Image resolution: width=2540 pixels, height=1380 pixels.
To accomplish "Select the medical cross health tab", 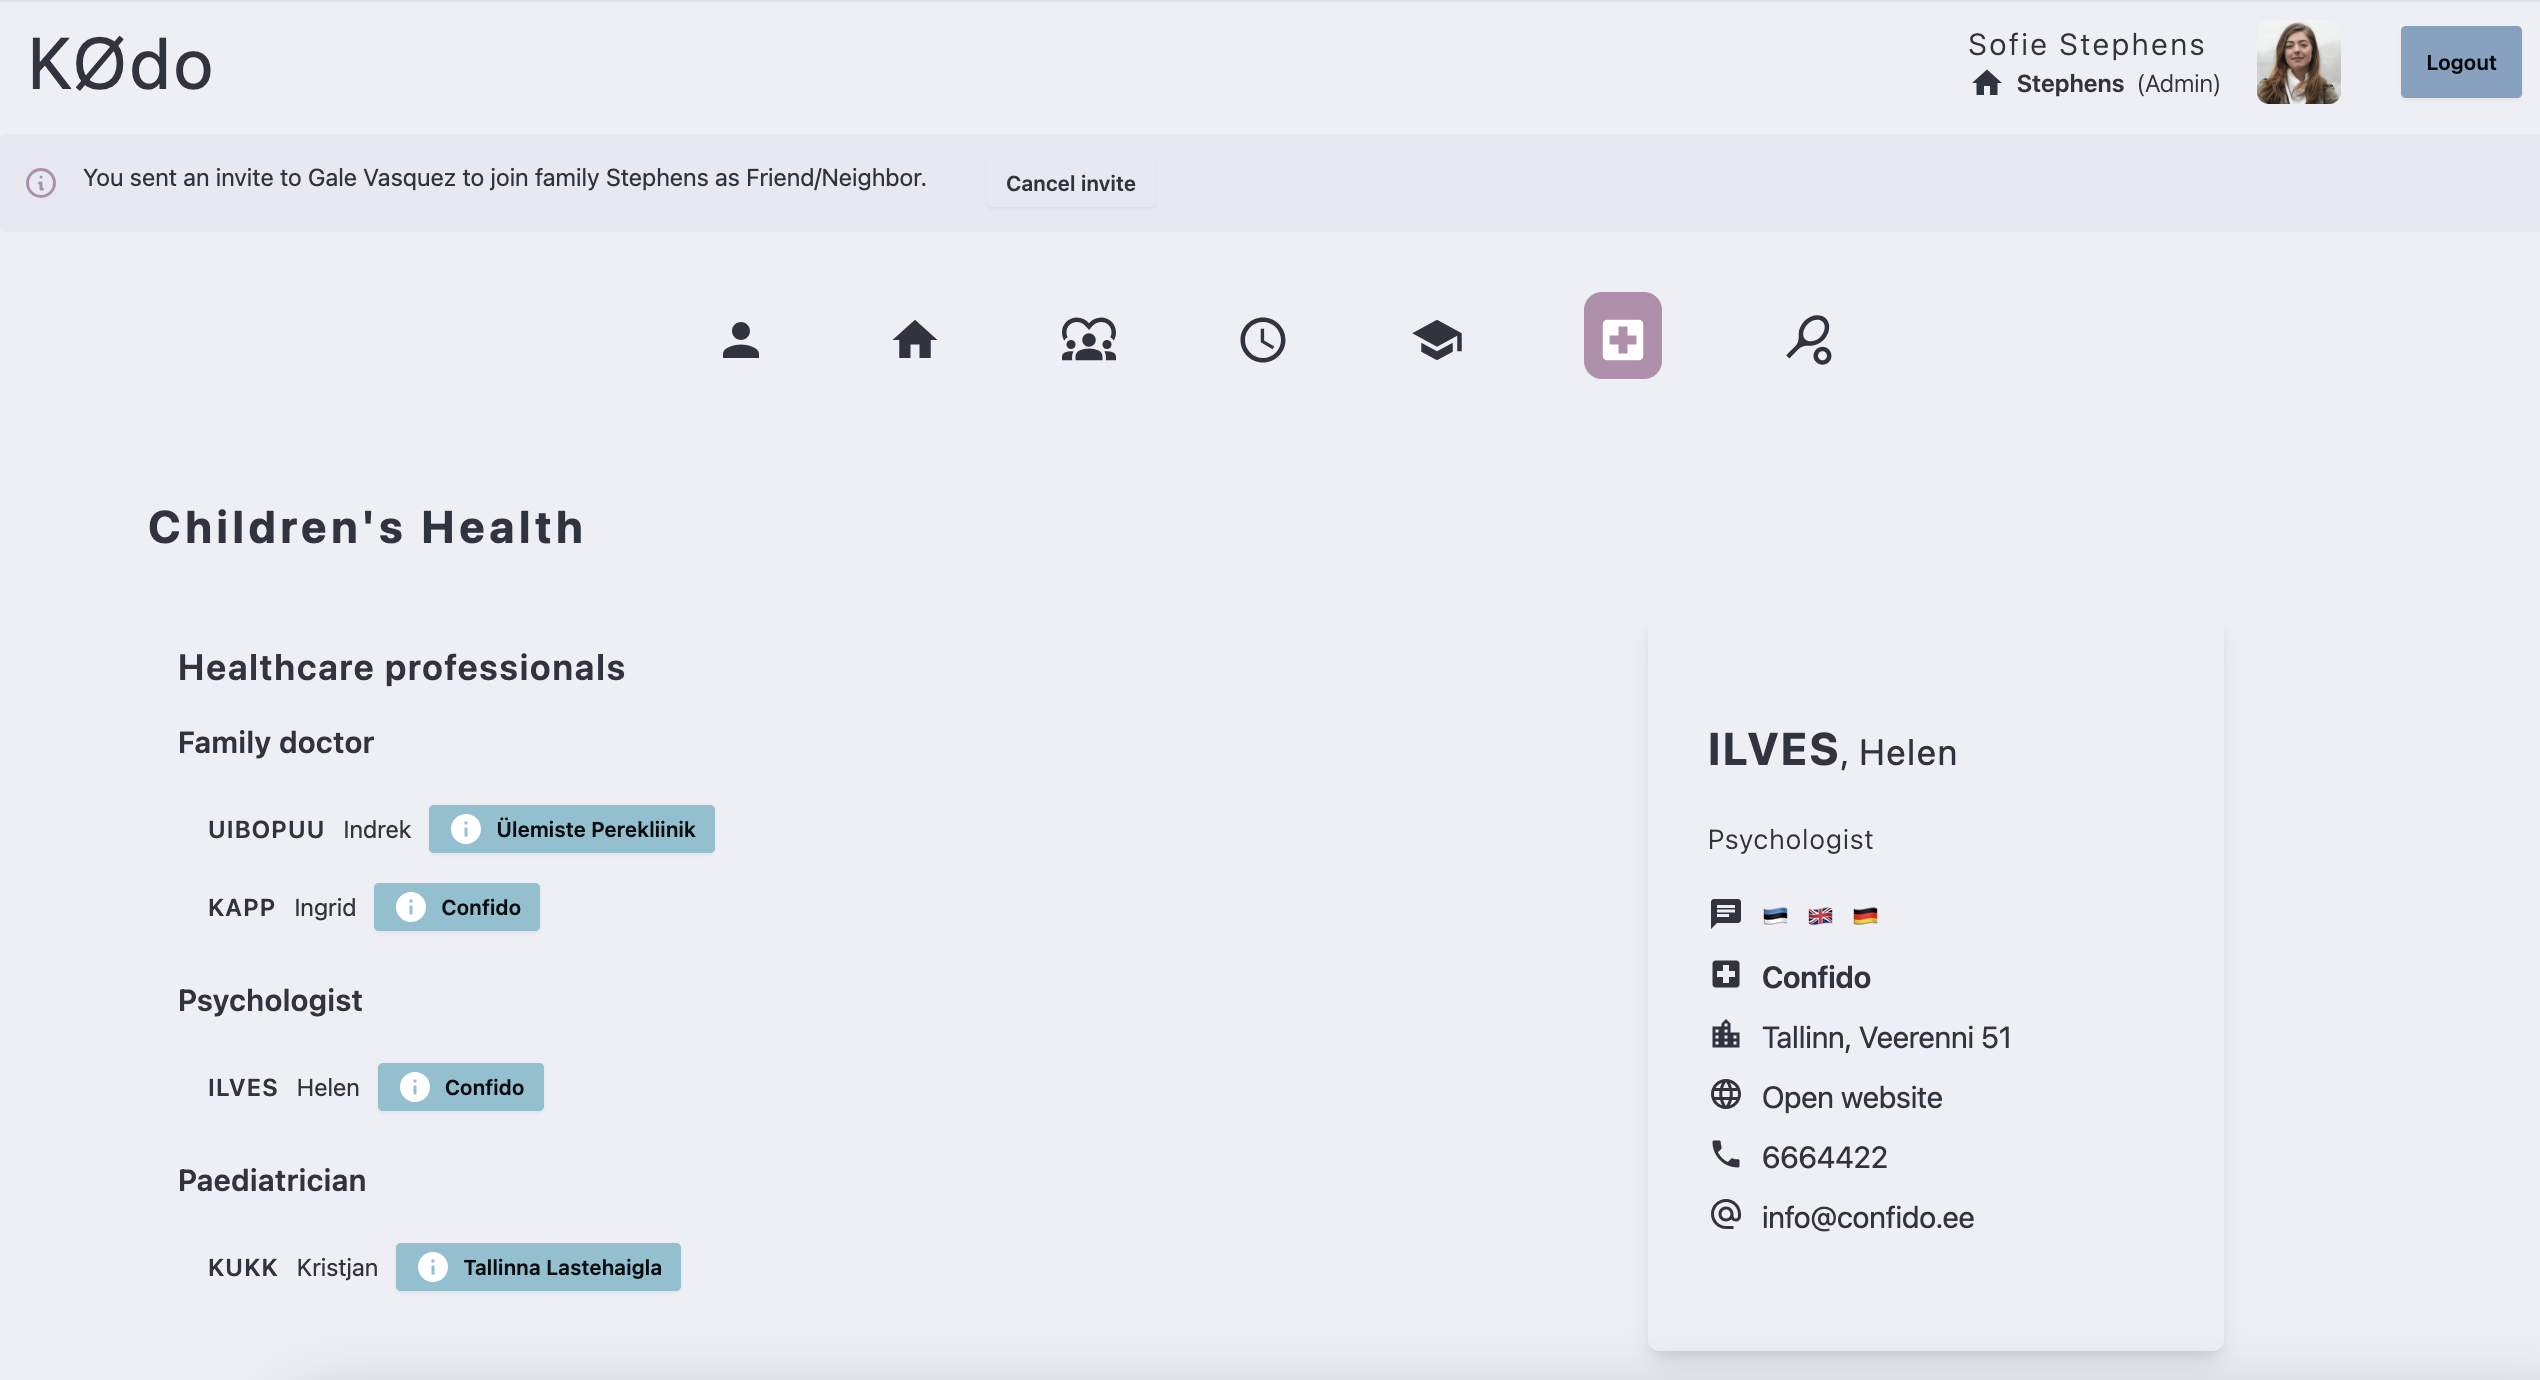I will tap(1622, 336).
